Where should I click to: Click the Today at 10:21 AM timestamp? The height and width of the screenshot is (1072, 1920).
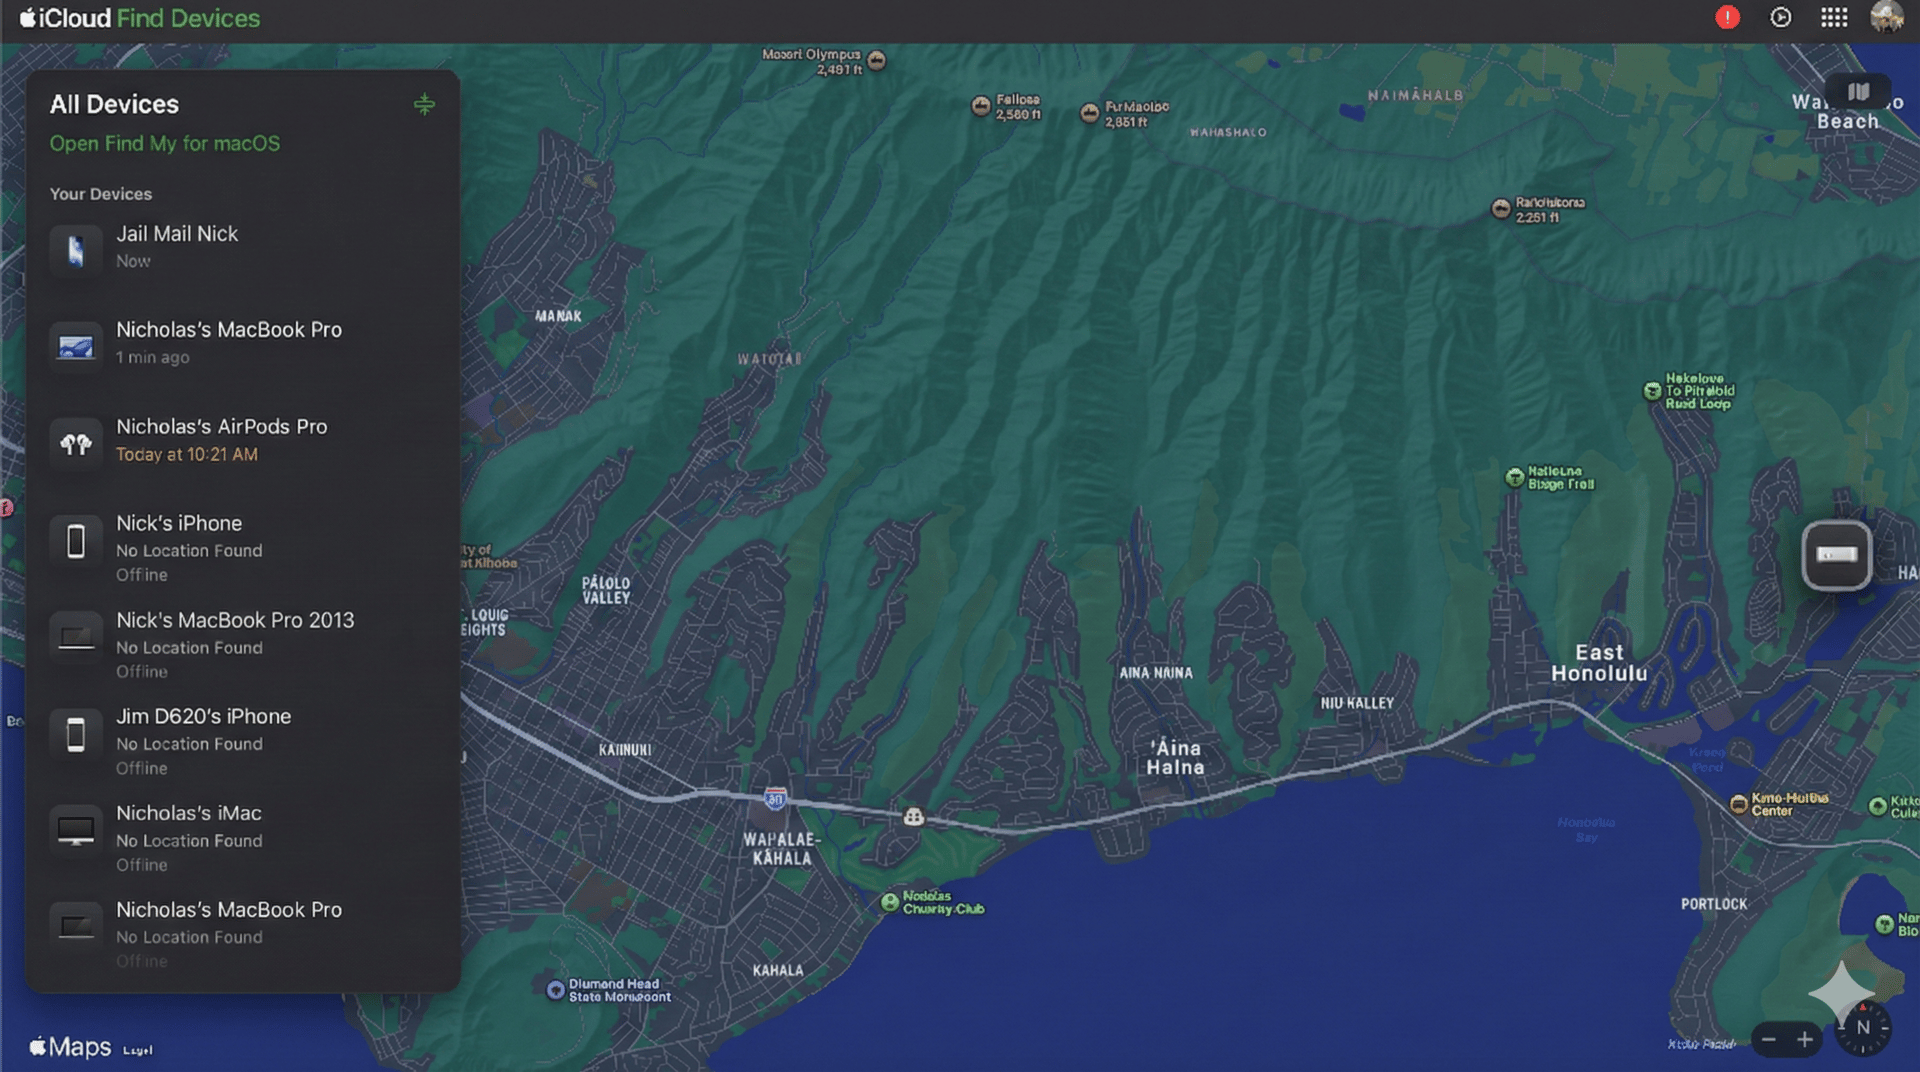187,455
